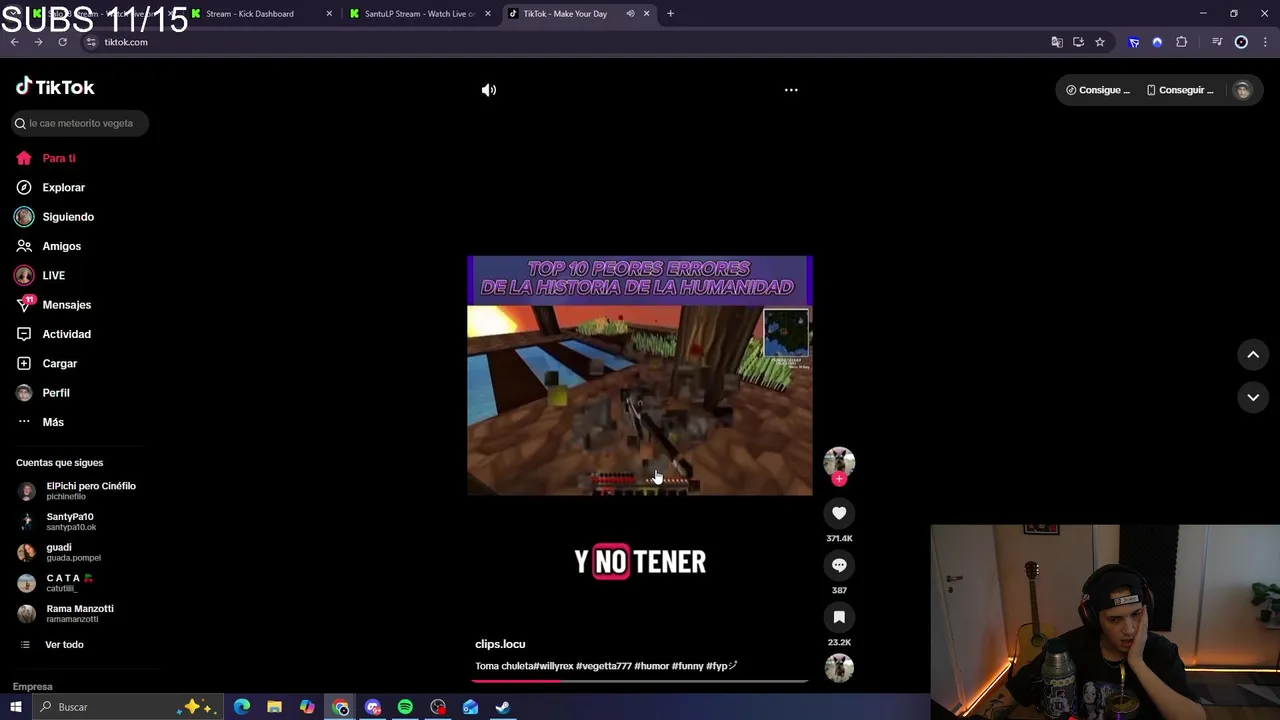The image size is (1280, 720).
Task: Focus the TikTok search field
Action: coord(80,123)
